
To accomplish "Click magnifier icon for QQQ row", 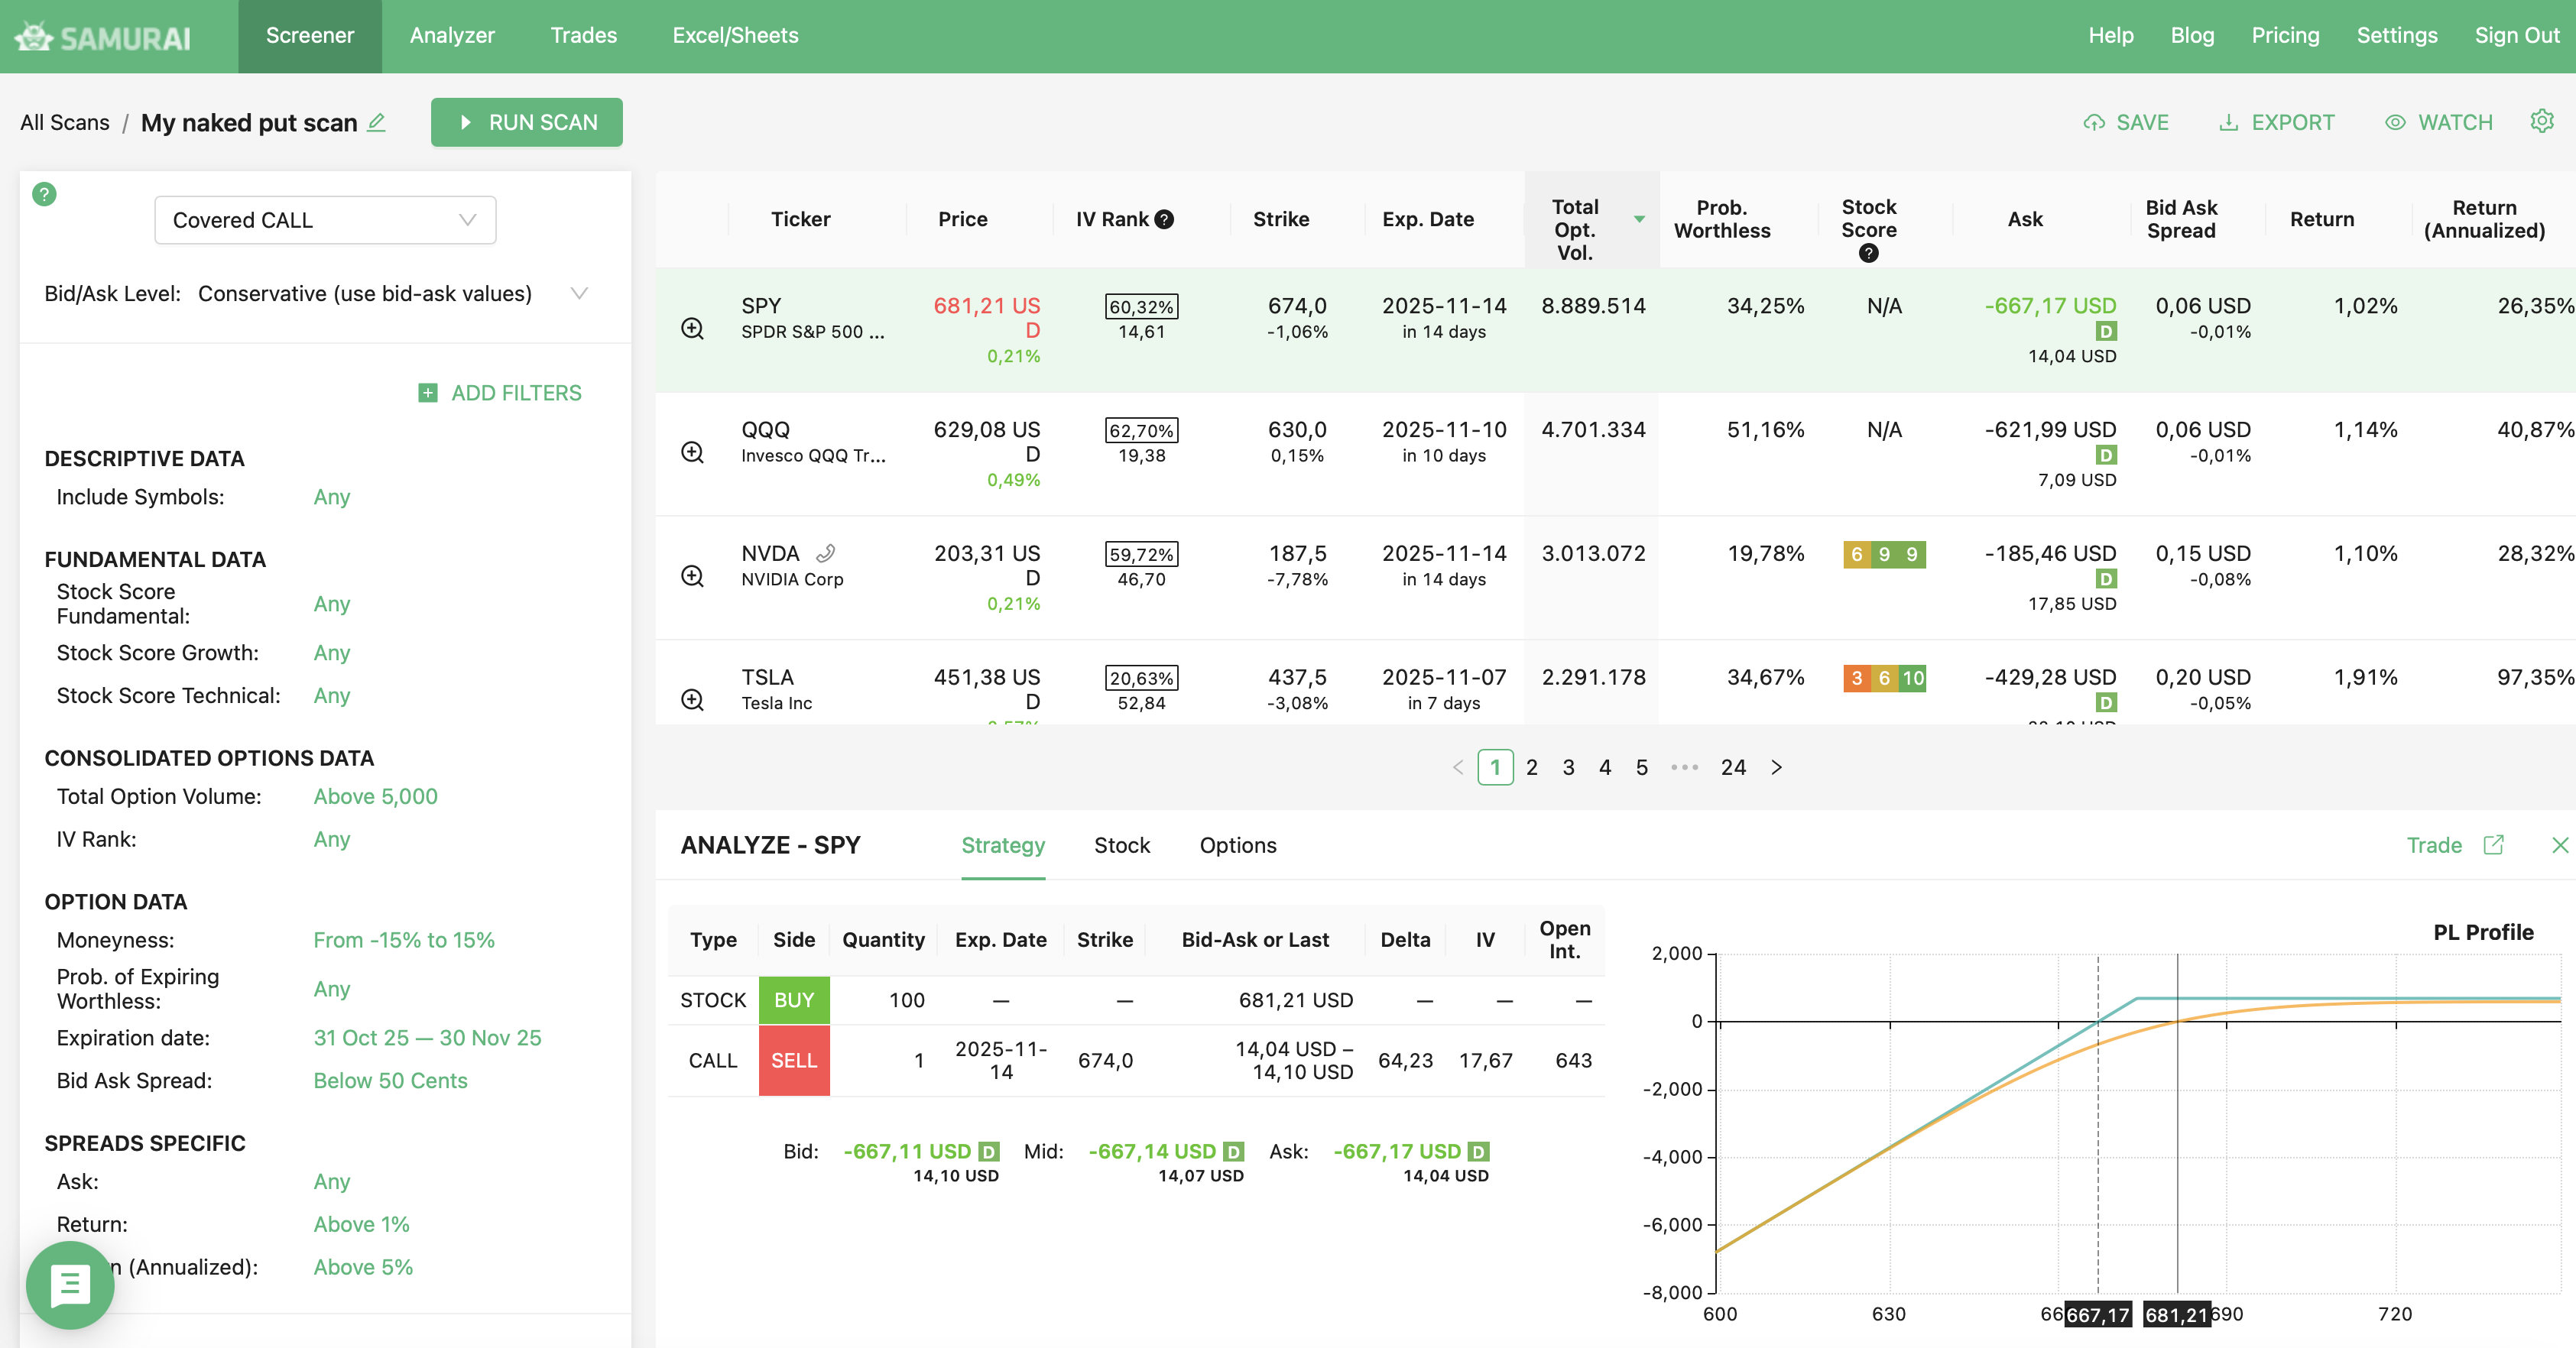I will pos(692,452).
